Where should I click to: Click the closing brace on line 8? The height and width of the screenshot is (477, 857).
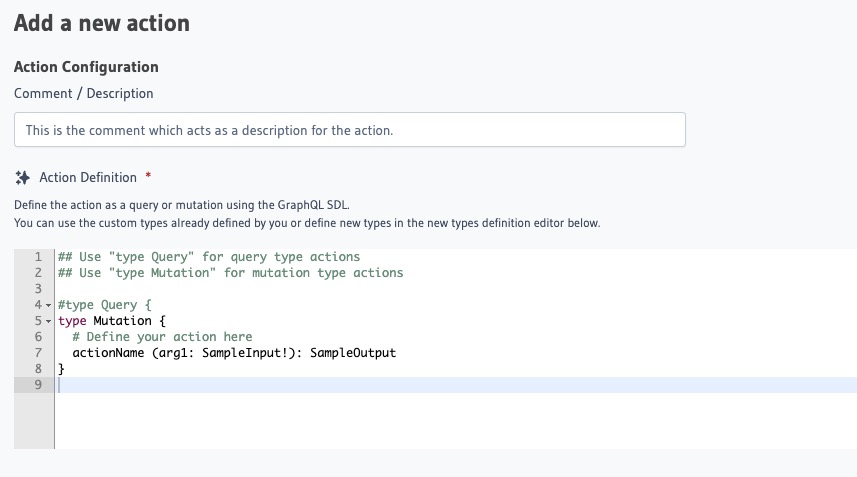[61, 369]
